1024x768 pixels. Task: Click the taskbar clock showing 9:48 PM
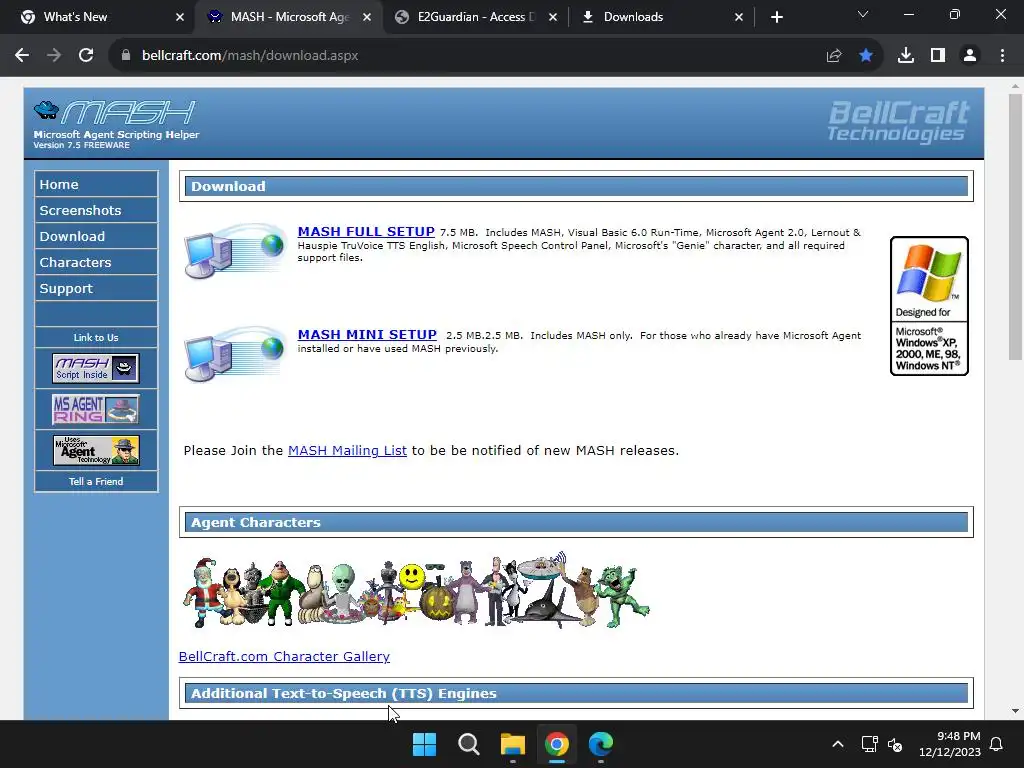click(950, 744)
